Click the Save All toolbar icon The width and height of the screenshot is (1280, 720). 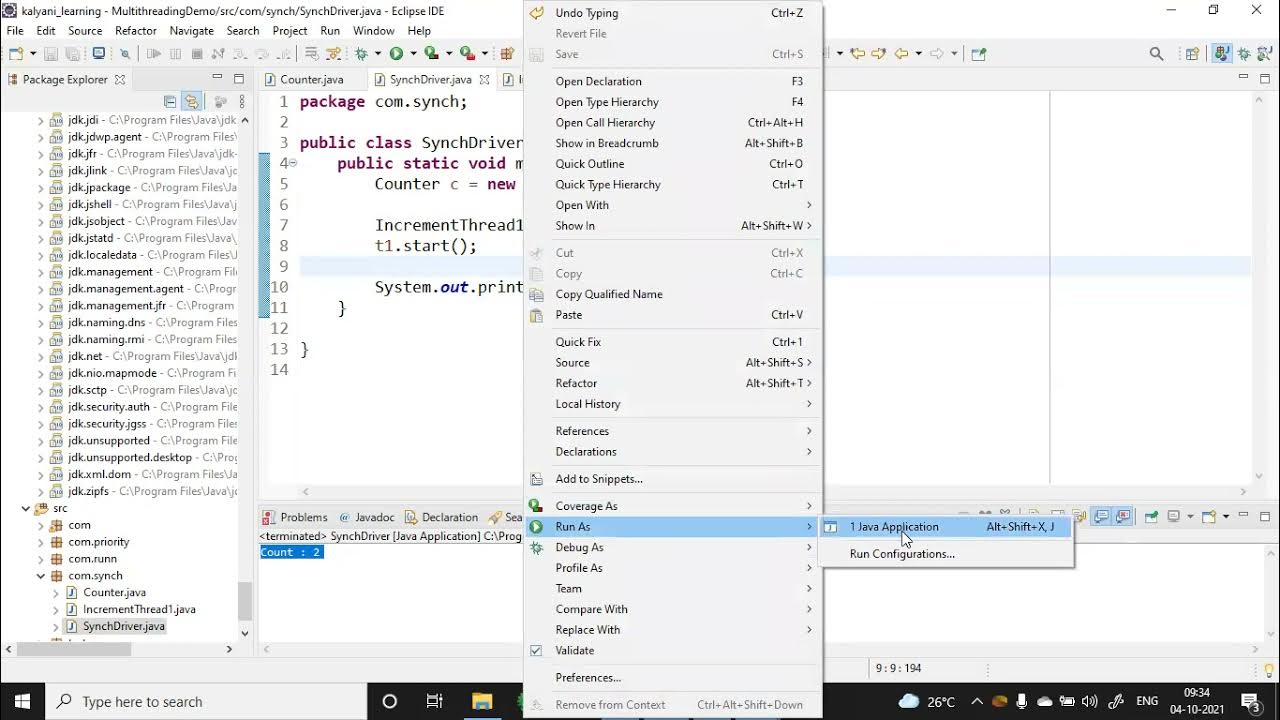point(73,54)
